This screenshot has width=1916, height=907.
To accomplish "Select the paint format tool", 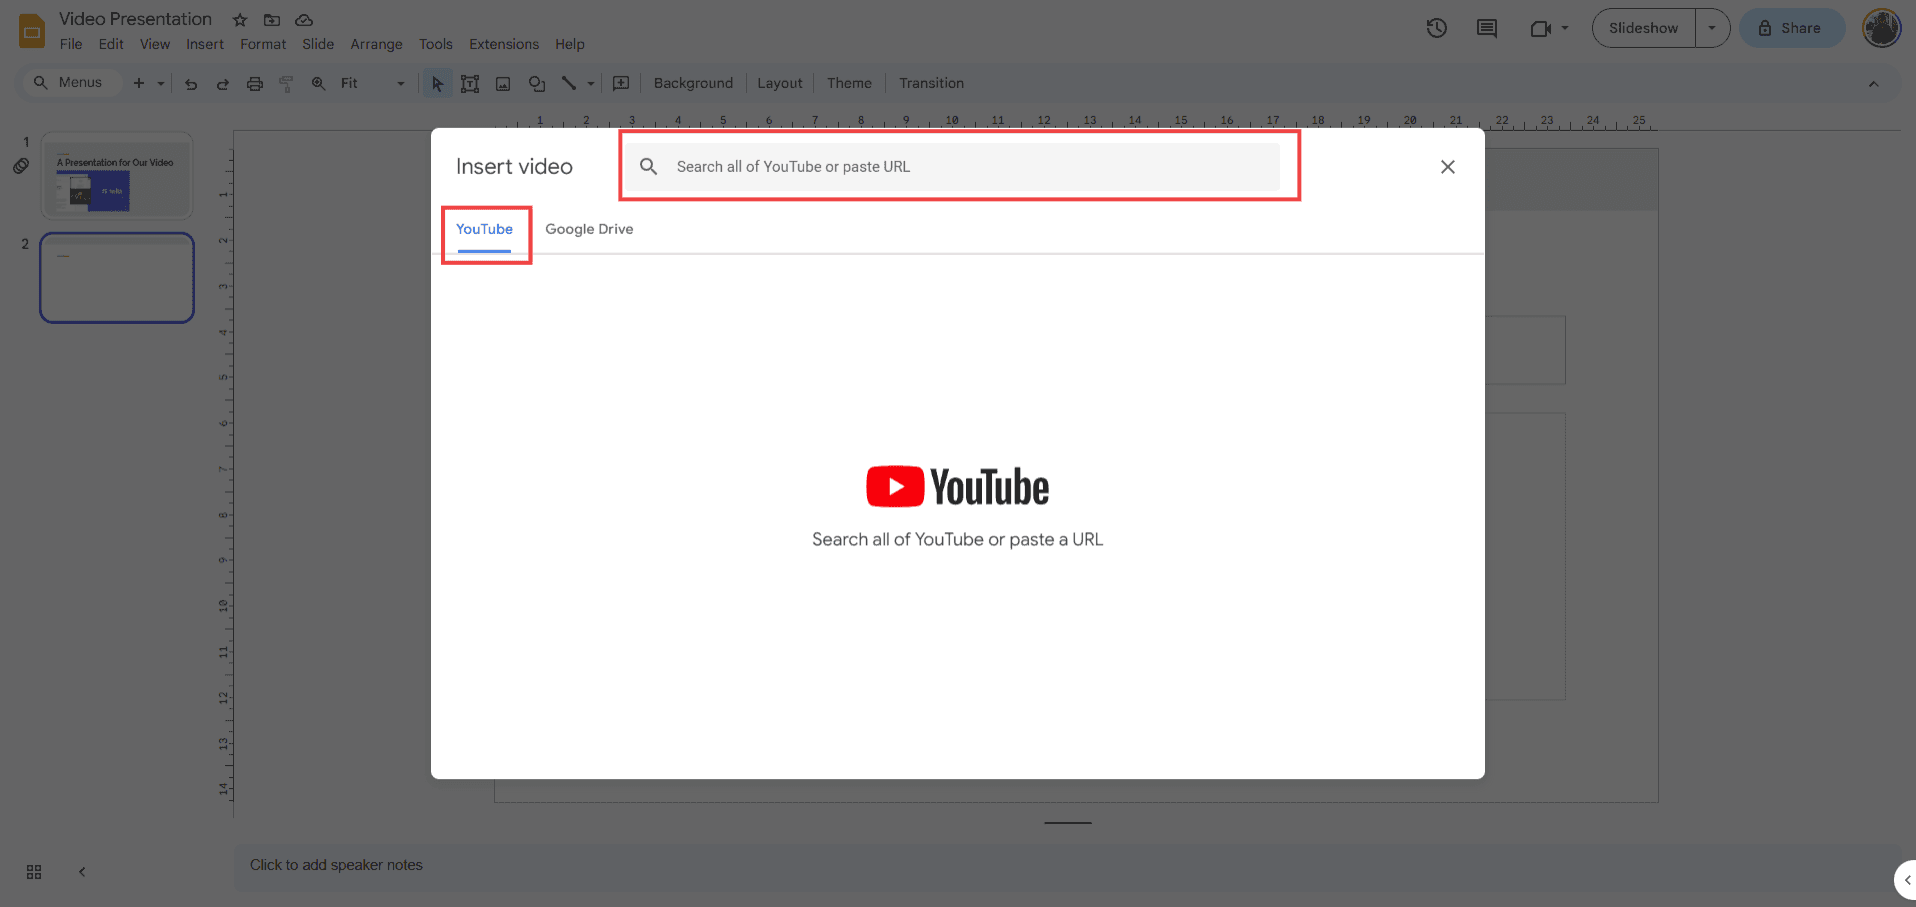I will (x=286, y=84).
